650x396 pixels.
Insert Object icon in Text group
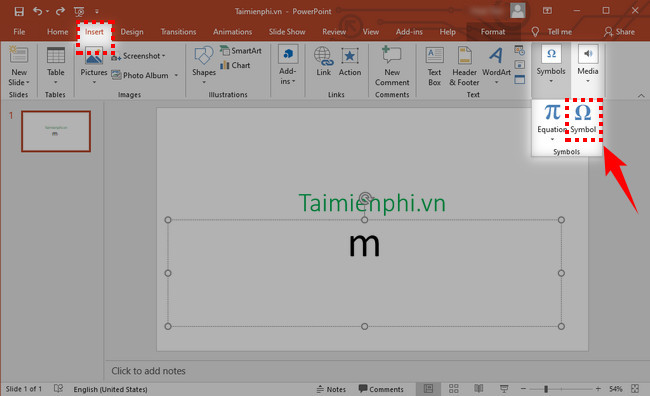(519, 79)
